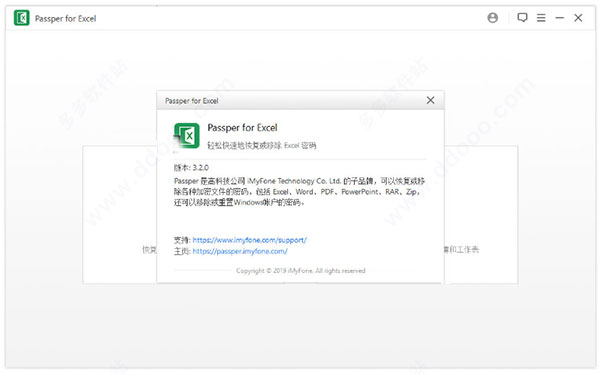This screenshot has height=374, width=600.
Task: Click the version 3.2.0 text
Action: click(191, 168)
